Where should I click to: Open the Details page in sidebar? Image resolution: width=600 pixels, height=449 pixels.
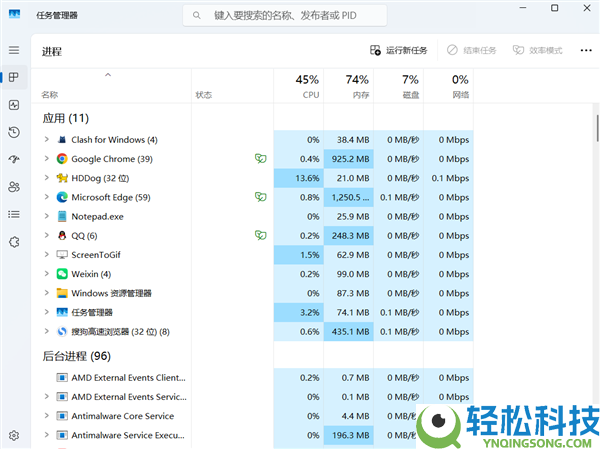click(14, 214)
